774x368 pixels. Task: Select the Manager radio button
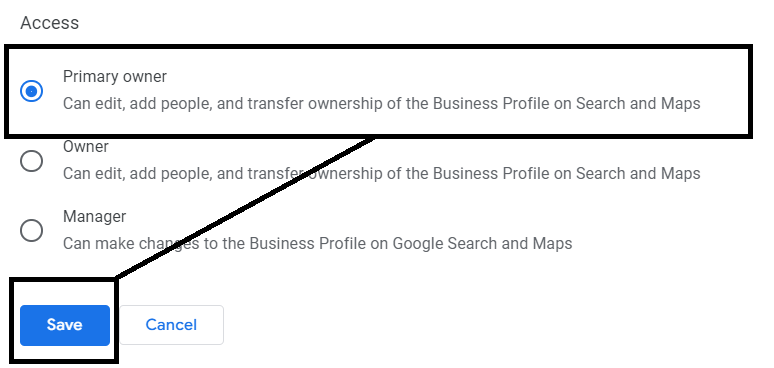click(x=32, y=230)
